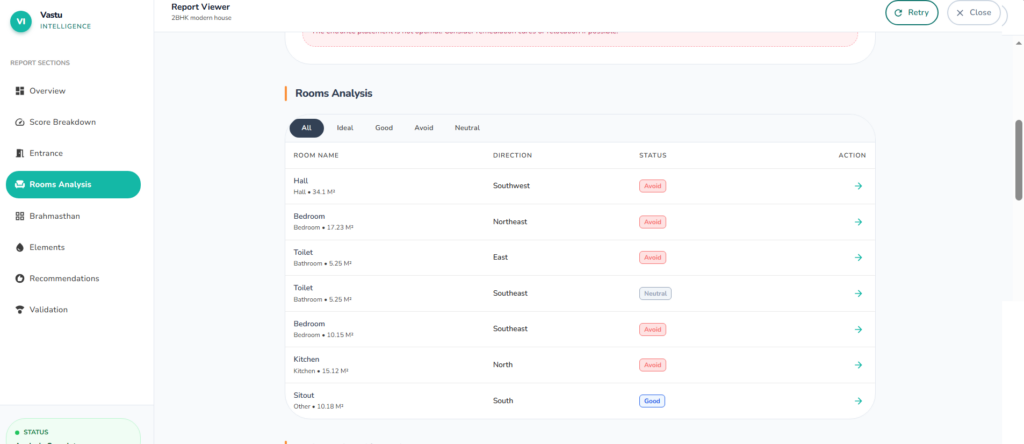Open Kitchen row action arrow
This screenshot has width=1024, height=444.
[x=858, y=366]
